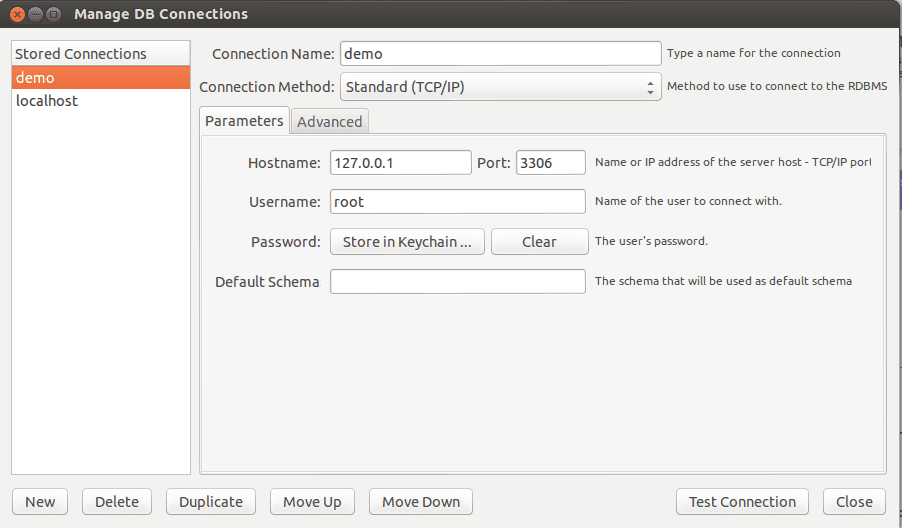This screenshot has height=528, width=902.
Task: Maximize the Manage DB Connections window
Action: pos(53,14)
